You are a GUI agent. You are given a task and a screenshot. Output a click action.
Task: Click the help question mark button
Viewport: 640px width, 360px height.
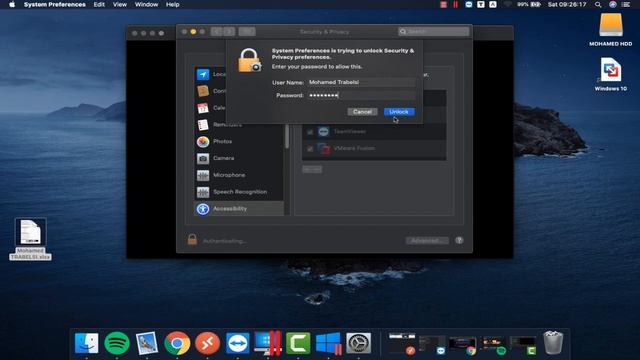click(459, 240)
